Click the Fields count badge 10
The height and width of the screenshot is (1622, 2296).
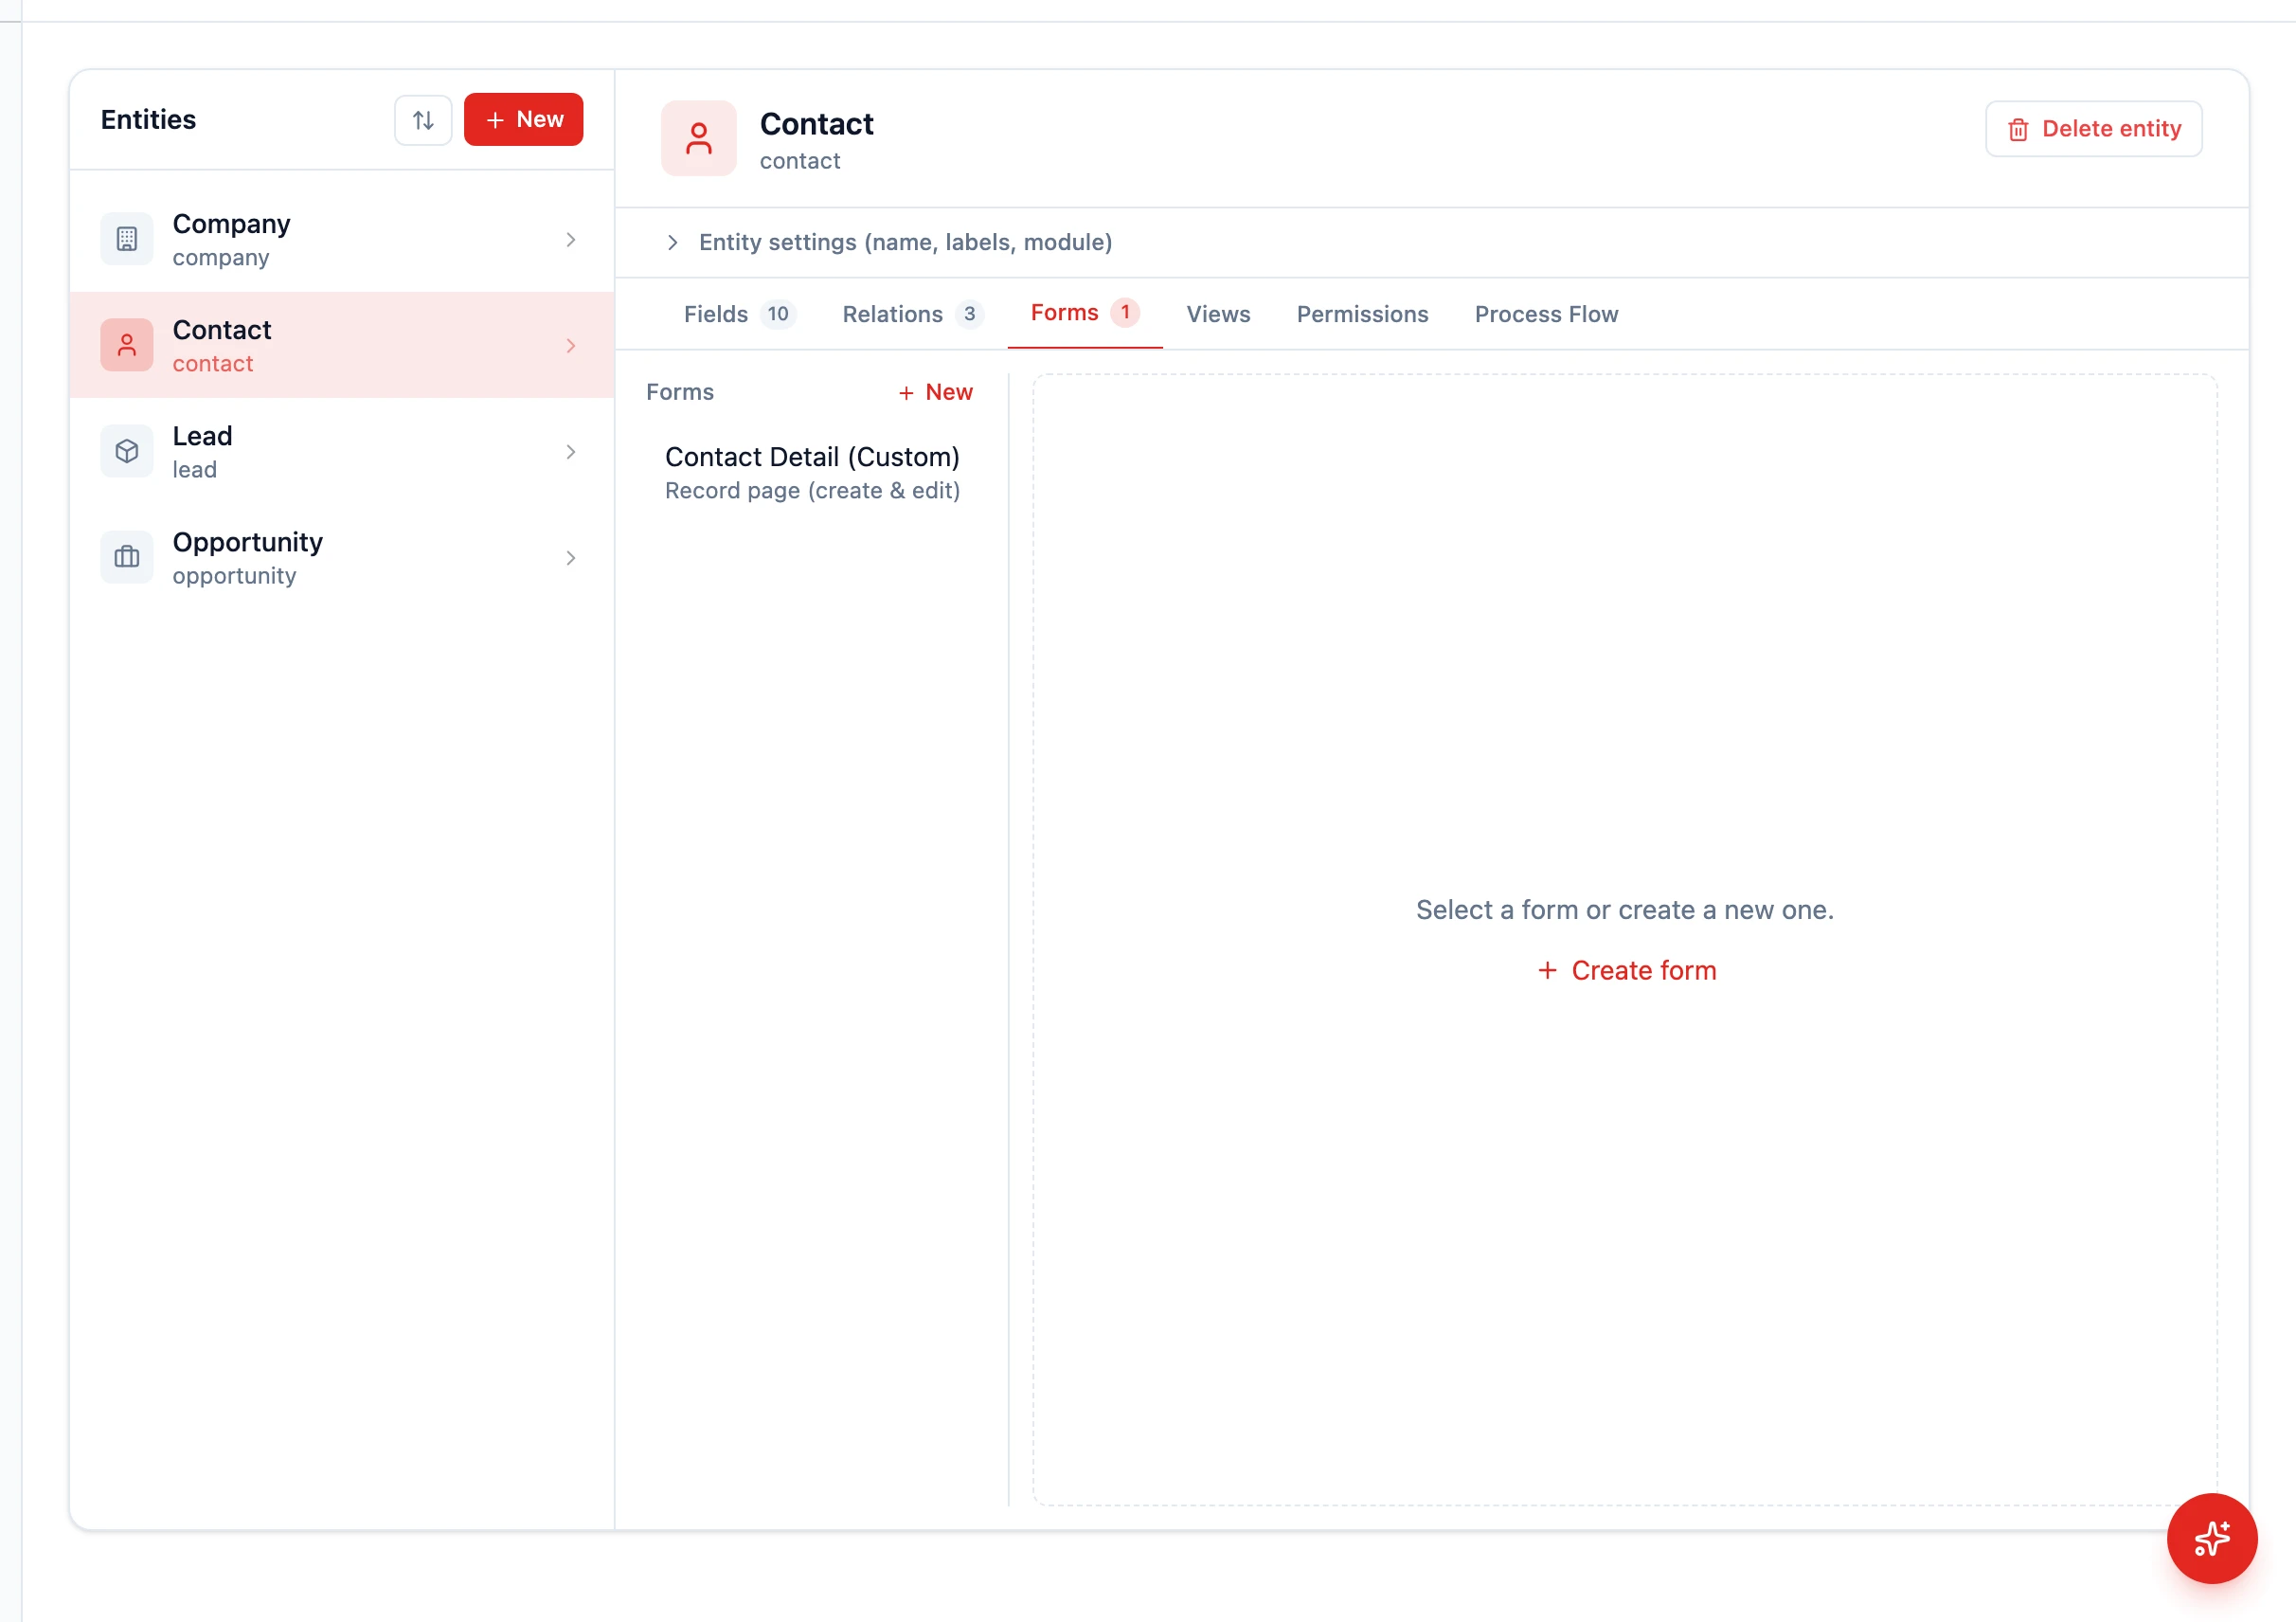click(x=778, y=314)
